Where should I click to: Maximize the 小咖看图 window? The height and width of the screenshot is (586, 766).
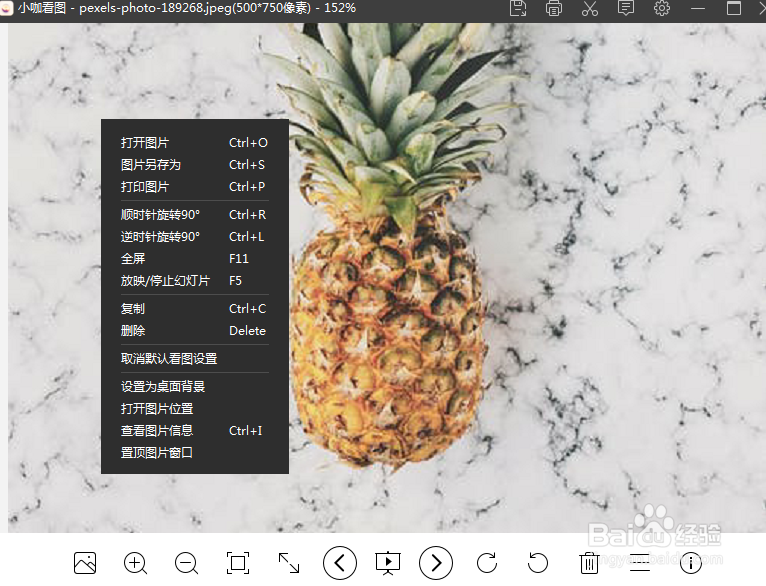pyautogui.click(x=734, y=8)
